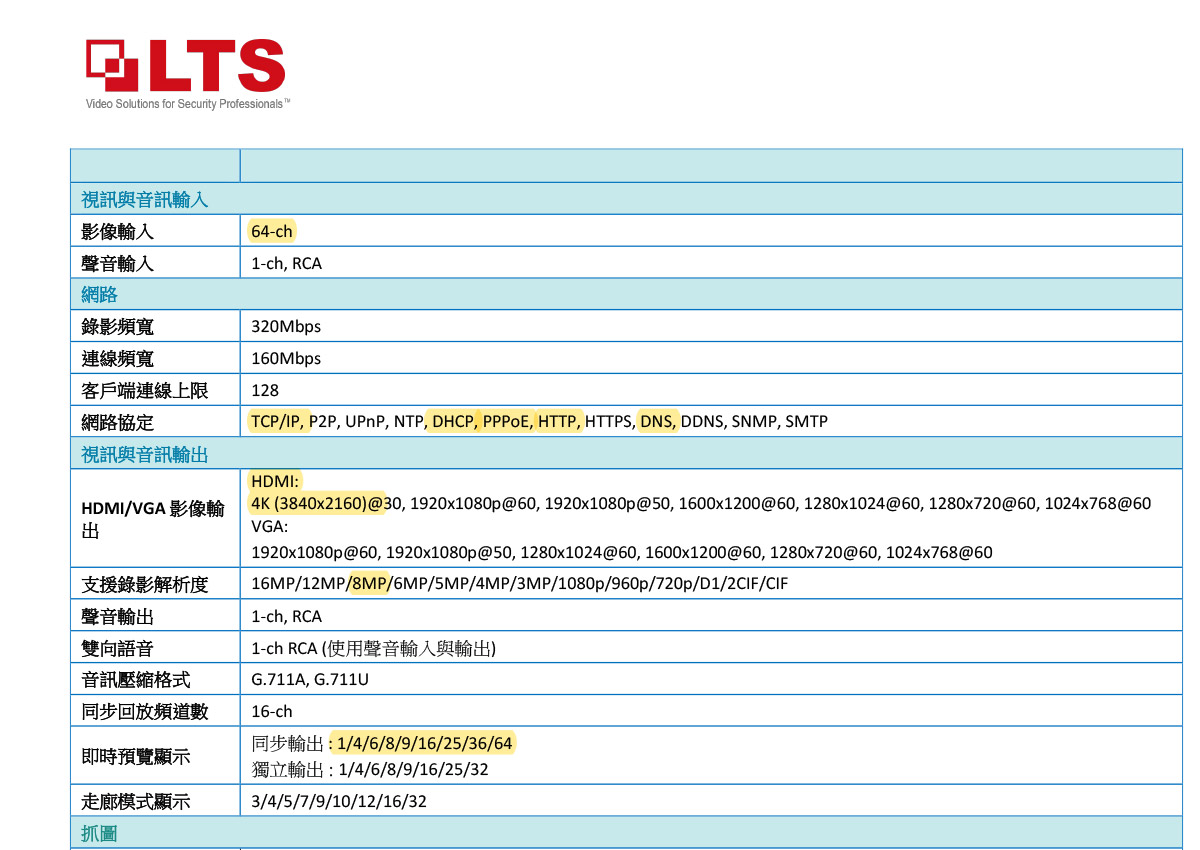This screenshot has width=1200, height=850.
Task: Select the highlighted TCP/IP protocol text
Action: (277, 422)
